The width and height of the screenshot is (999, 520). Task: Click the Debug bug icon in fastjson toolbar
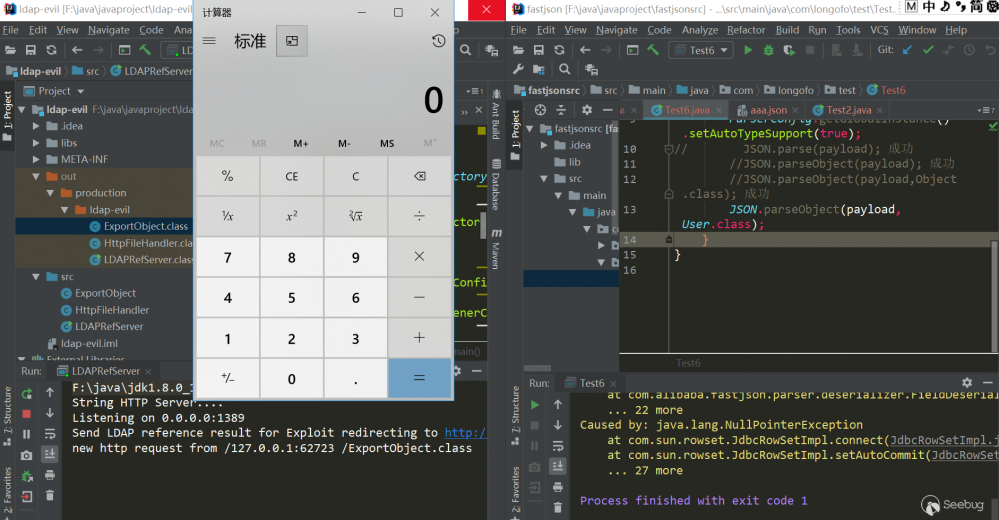770,50
